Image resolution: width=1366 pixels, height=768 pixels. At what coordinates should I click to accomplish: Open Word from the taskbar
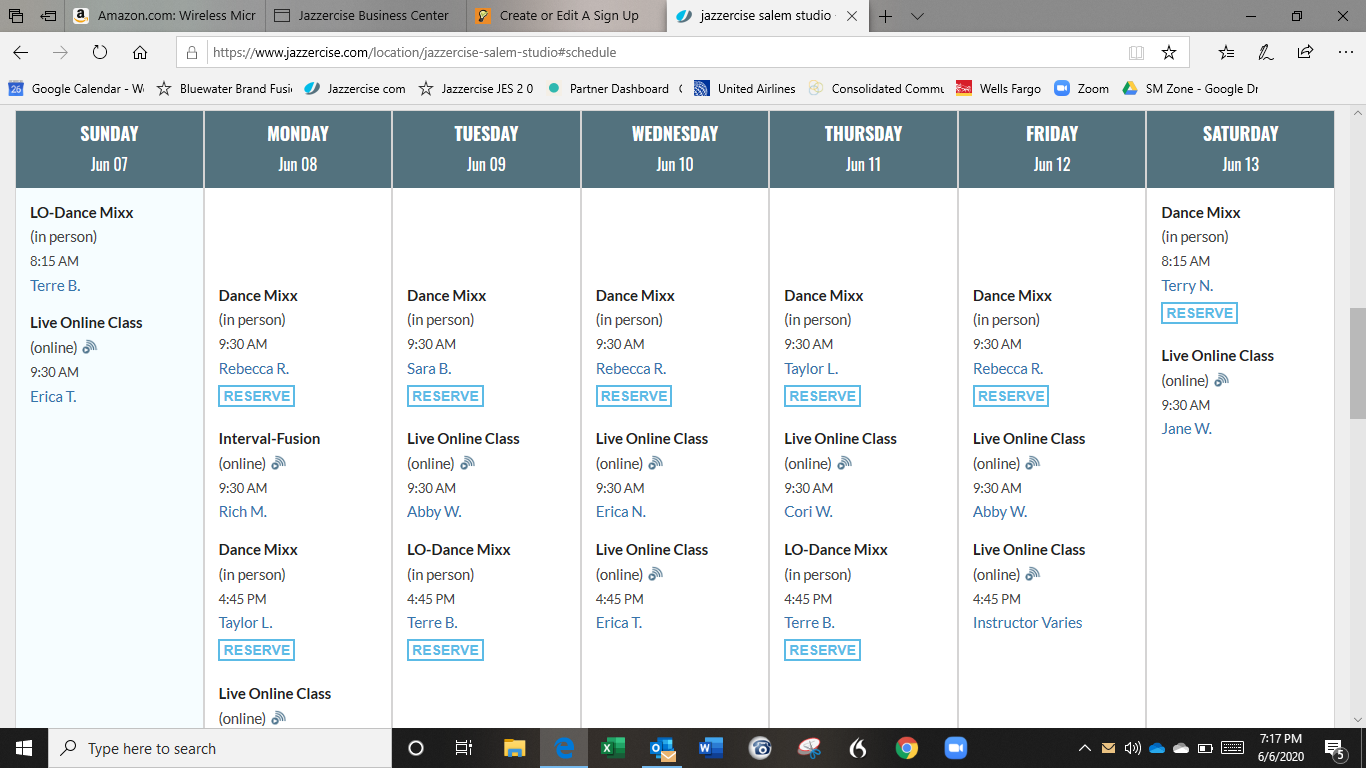[710, 748]
